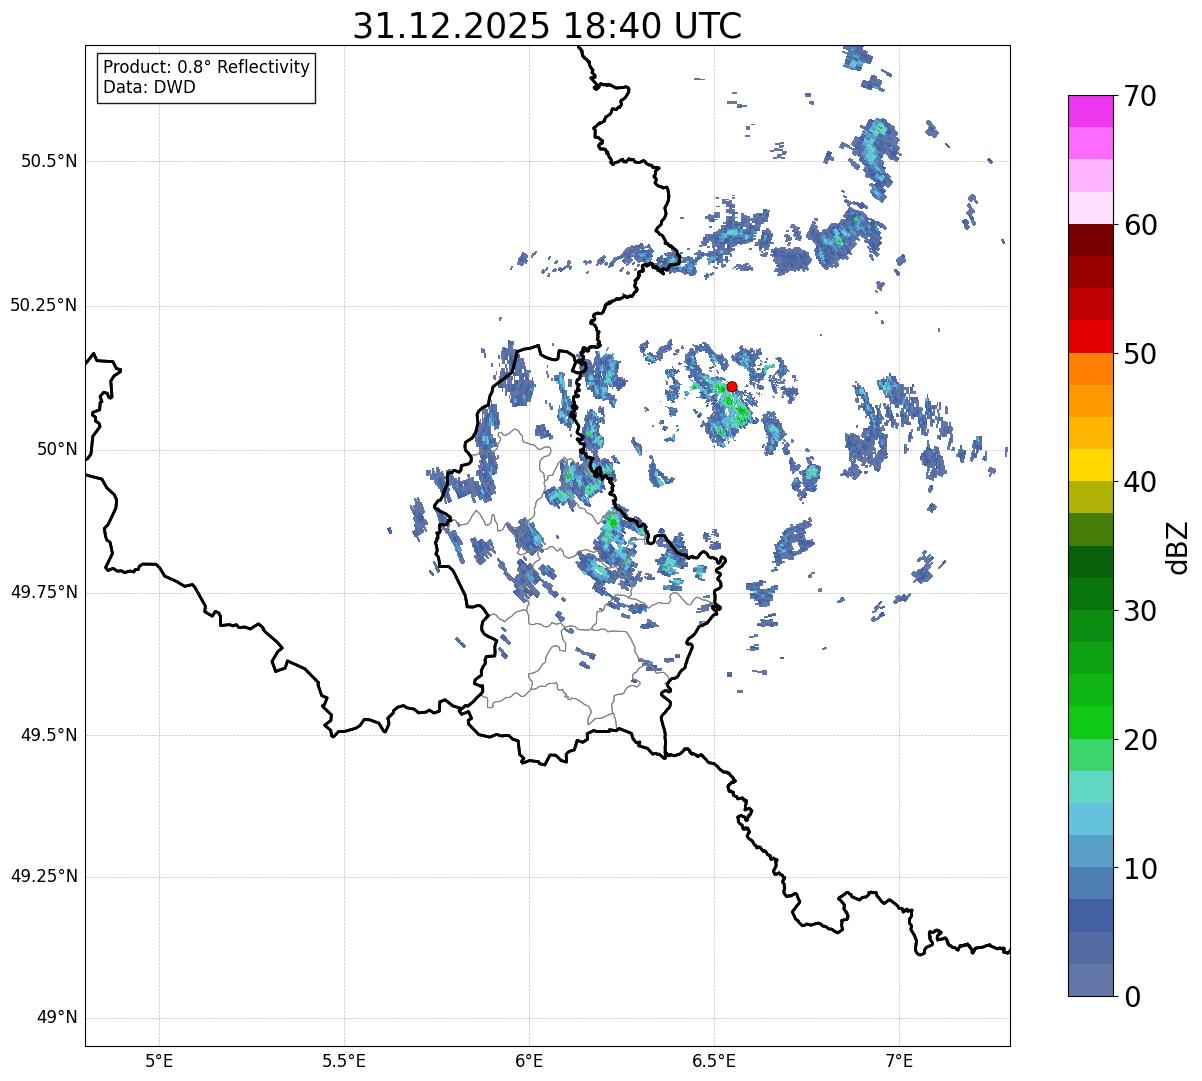Screen dimensions: 1202x1081
Task: Click the 6°E longitude label
Action: pyautogui.click(x=529, y=1061)
